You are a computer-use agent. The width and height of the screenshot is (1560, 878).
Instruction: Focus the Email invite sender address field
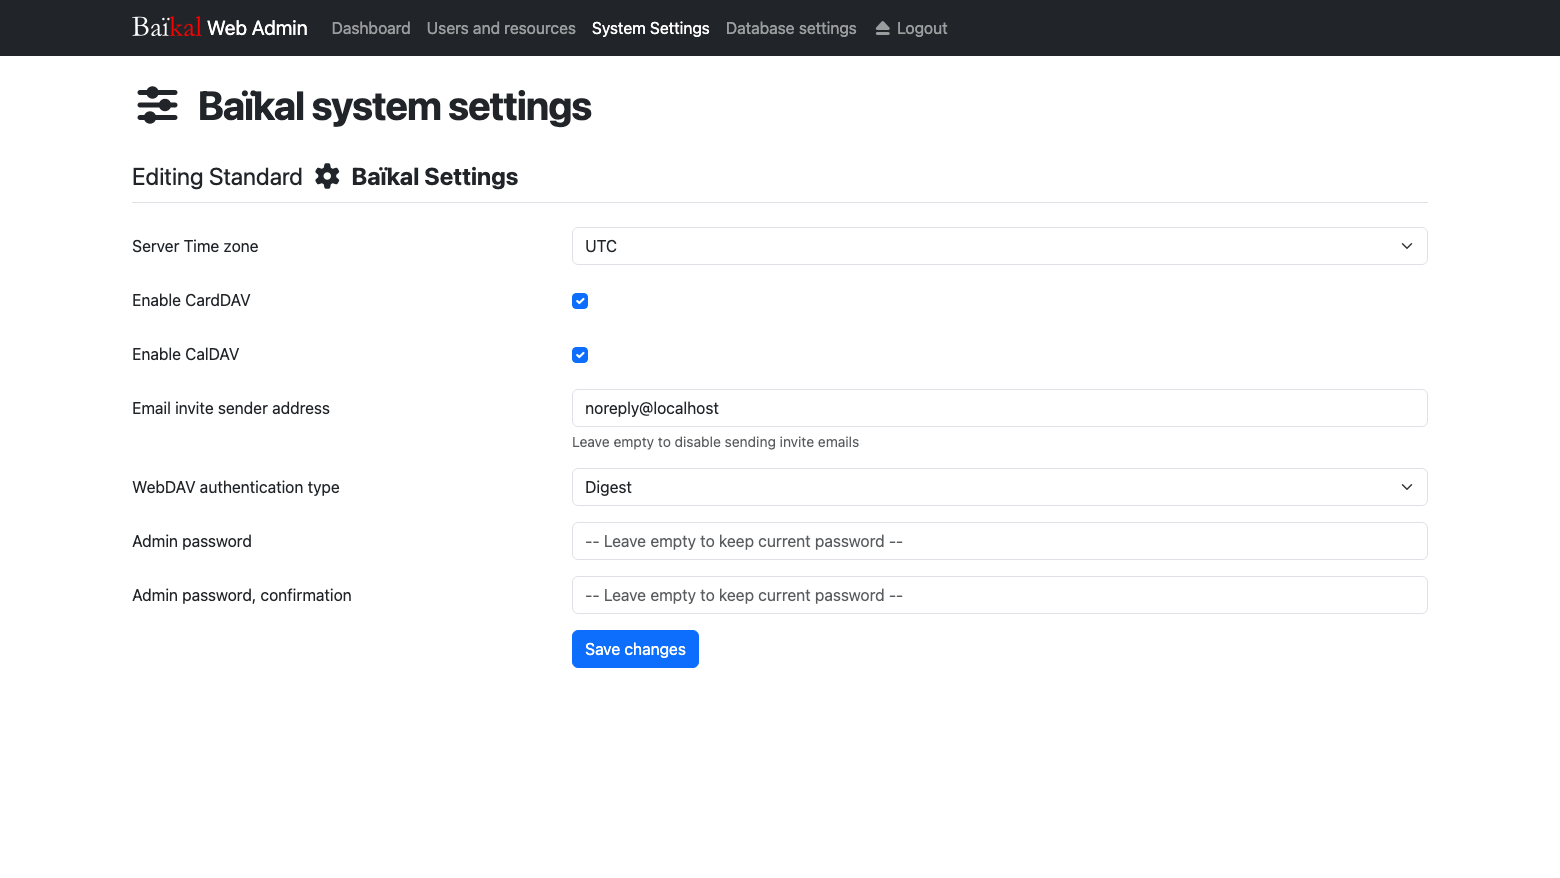tap(1000, 408)
